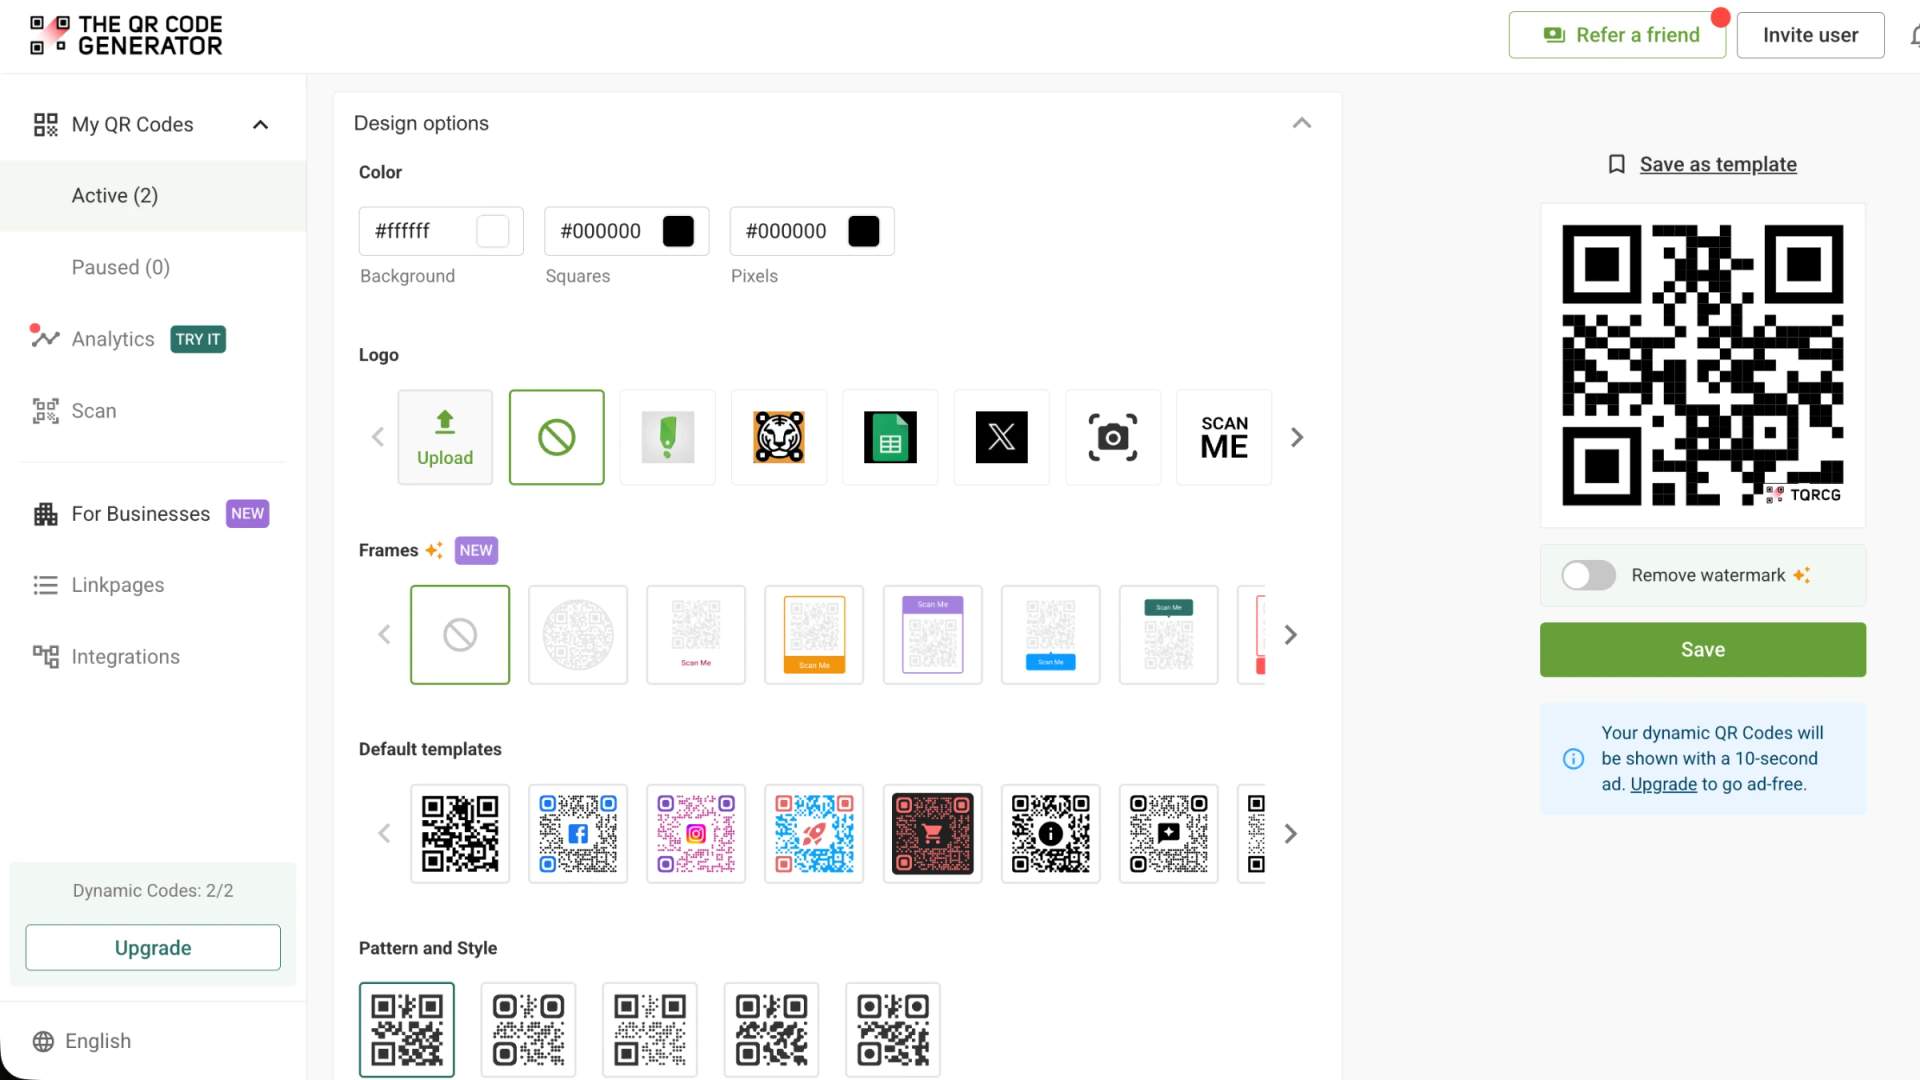This screenshot has width=1920, height=1080.
Task: Select the tiger logo option
Action: [779, 437]
